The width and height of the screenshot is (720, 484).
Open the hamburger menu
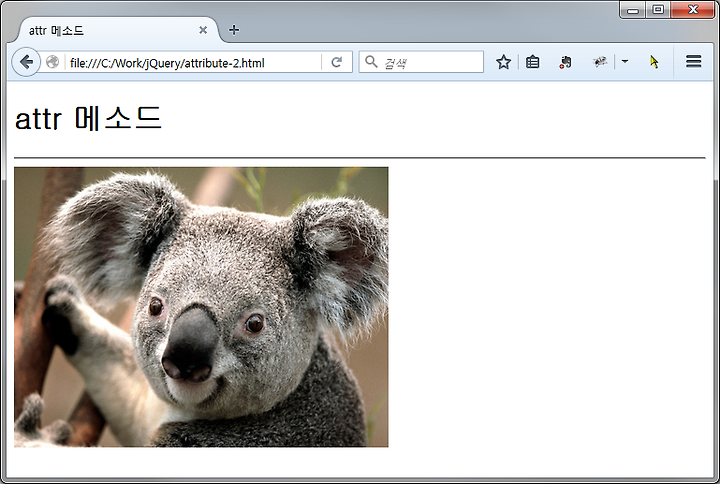(693, 62)
